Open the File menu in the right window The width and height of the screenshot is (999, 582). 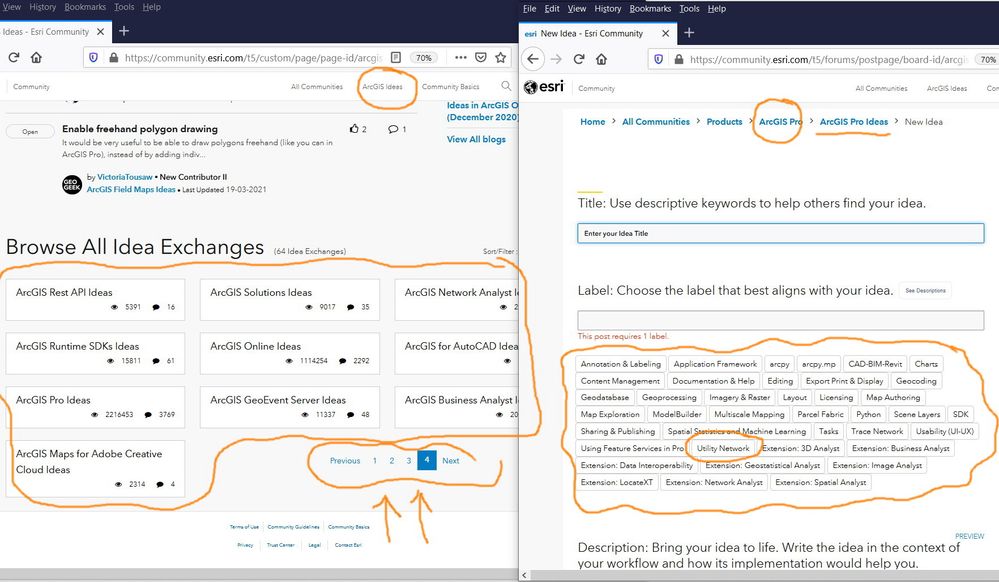click(x=529, y=8)
